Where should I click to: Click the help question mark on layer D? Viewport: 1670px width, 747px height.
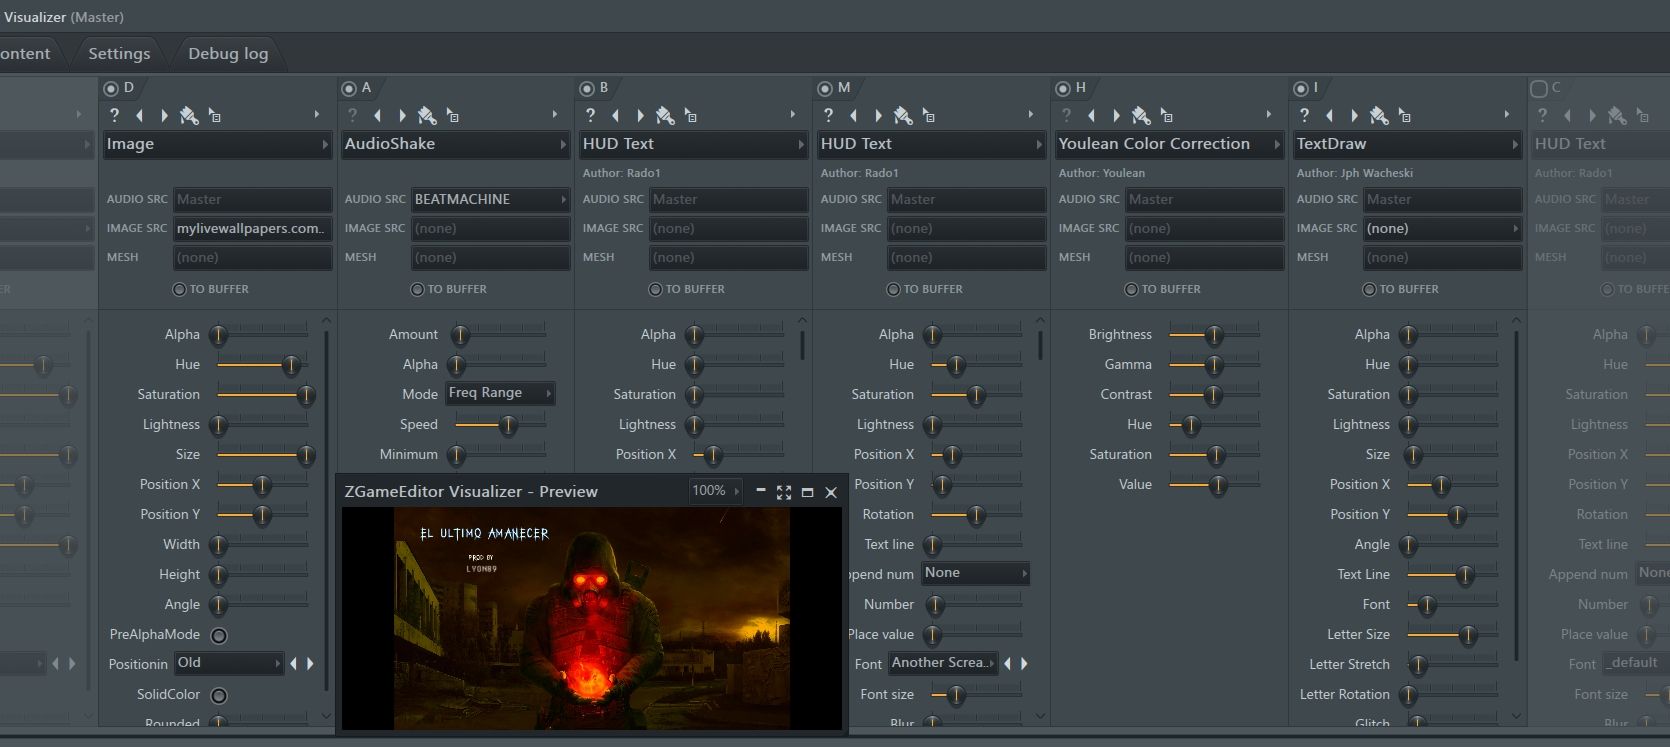click(114, 115)
